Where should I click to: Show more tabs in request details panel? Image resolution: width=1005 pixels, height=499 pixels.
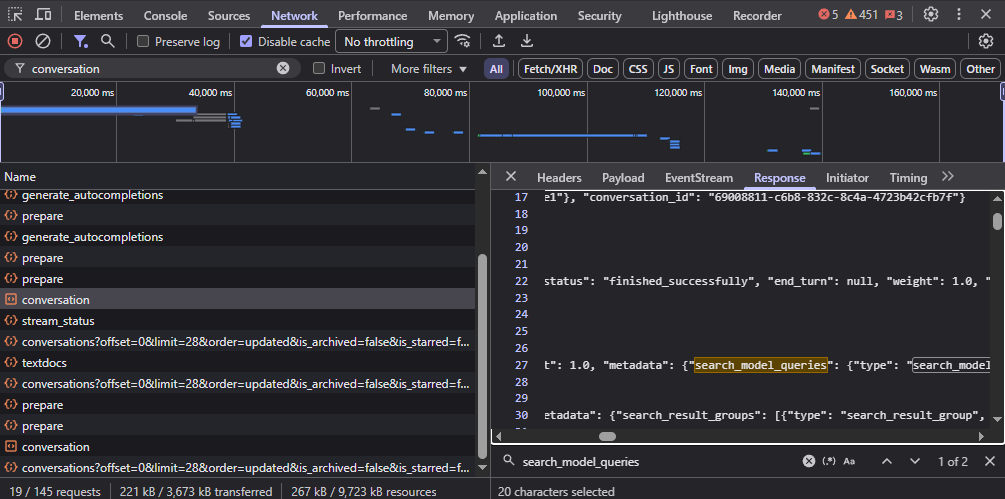click(x=948, y=177)
